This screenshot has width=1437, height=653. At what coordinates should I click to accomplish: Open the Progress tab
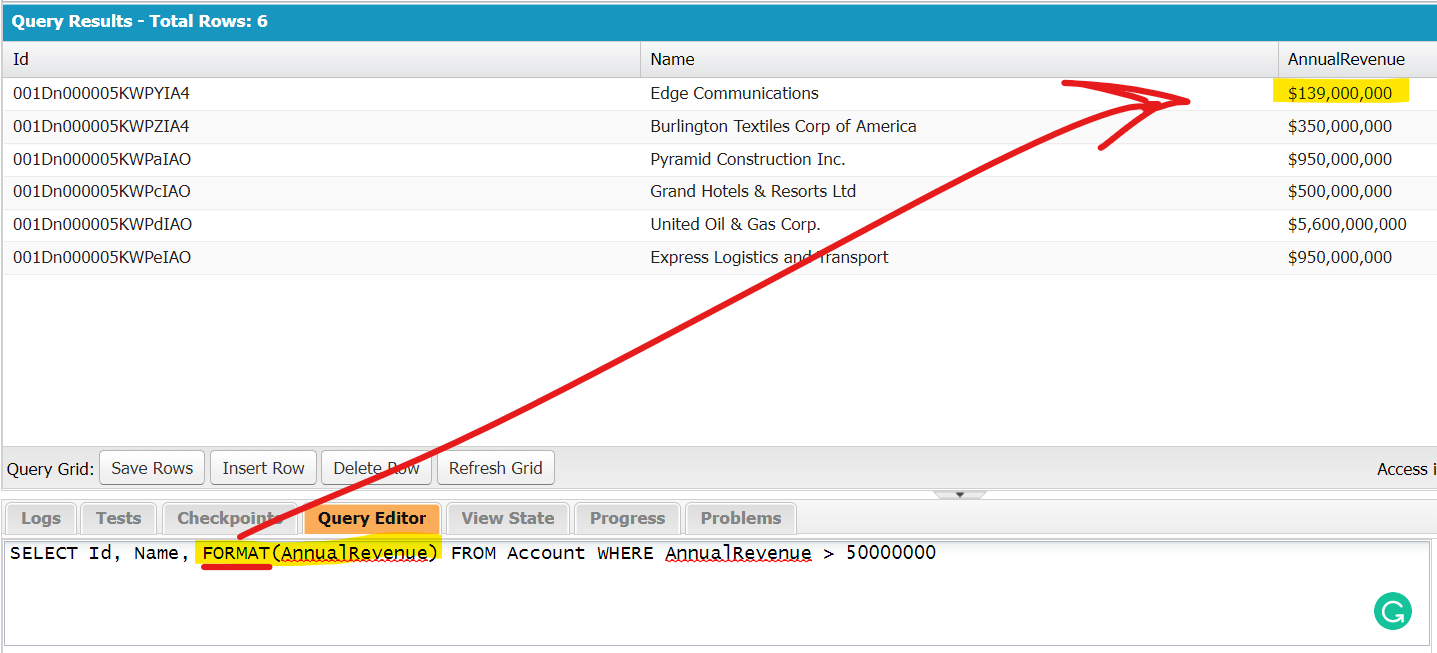[x=627, y=518]
